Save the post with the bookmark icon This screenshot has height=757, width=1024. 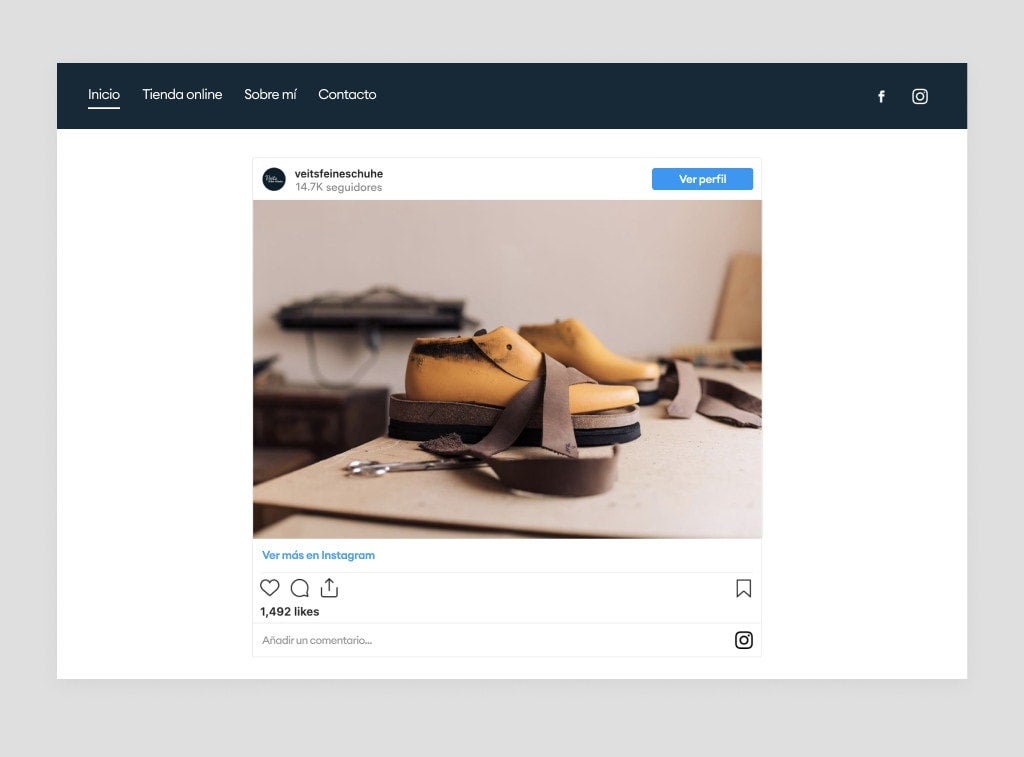(x=743, y=588)
